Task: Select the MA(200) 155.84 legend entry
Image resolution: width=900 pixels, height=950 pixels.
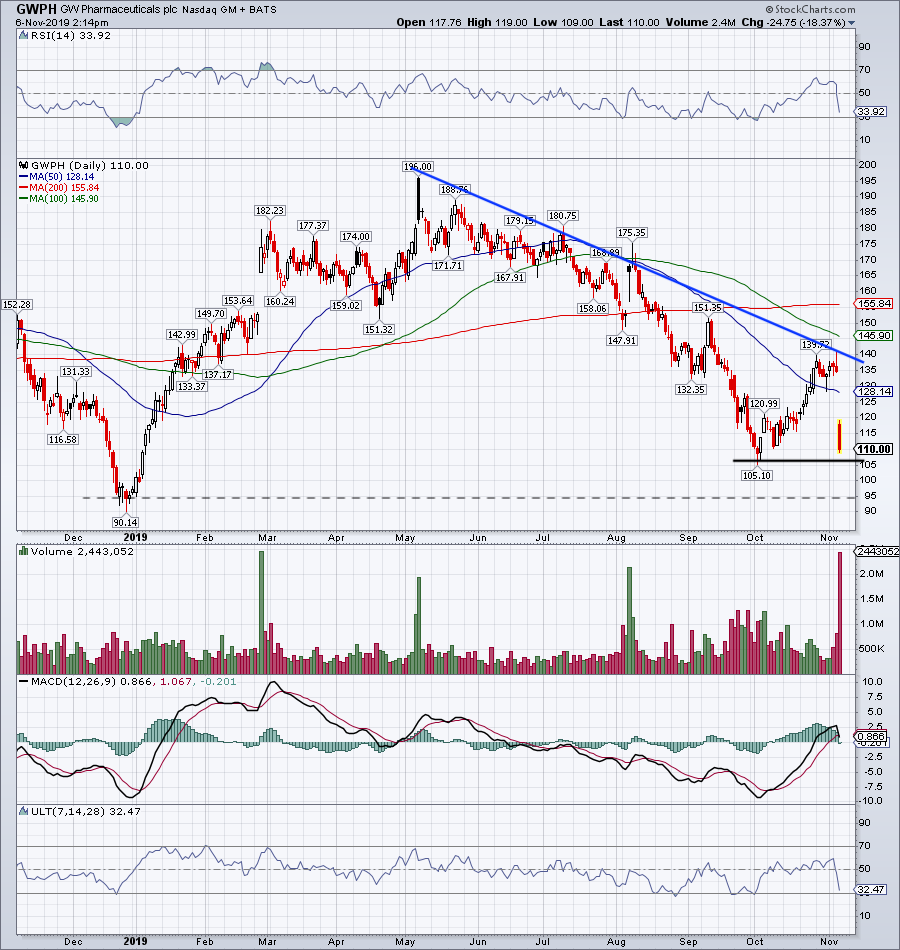Action: [59, 188]
